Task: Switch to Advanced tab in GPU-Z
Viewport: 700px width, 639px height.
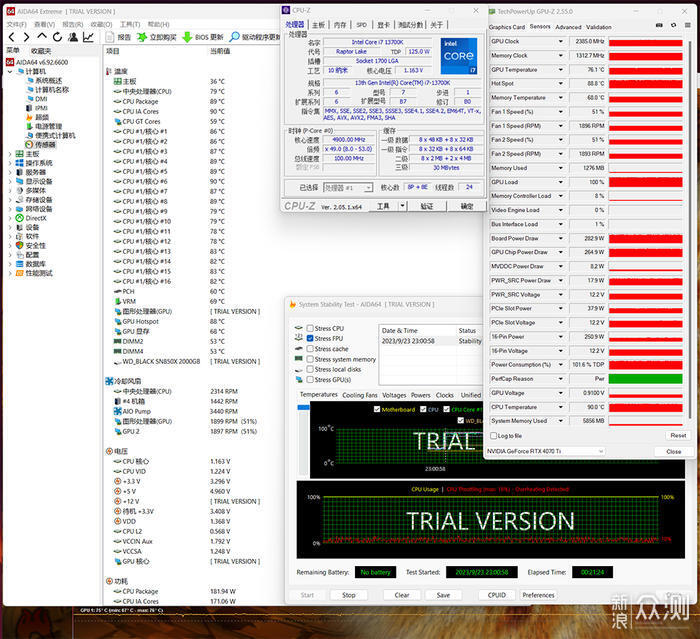Action: (568, 27)
